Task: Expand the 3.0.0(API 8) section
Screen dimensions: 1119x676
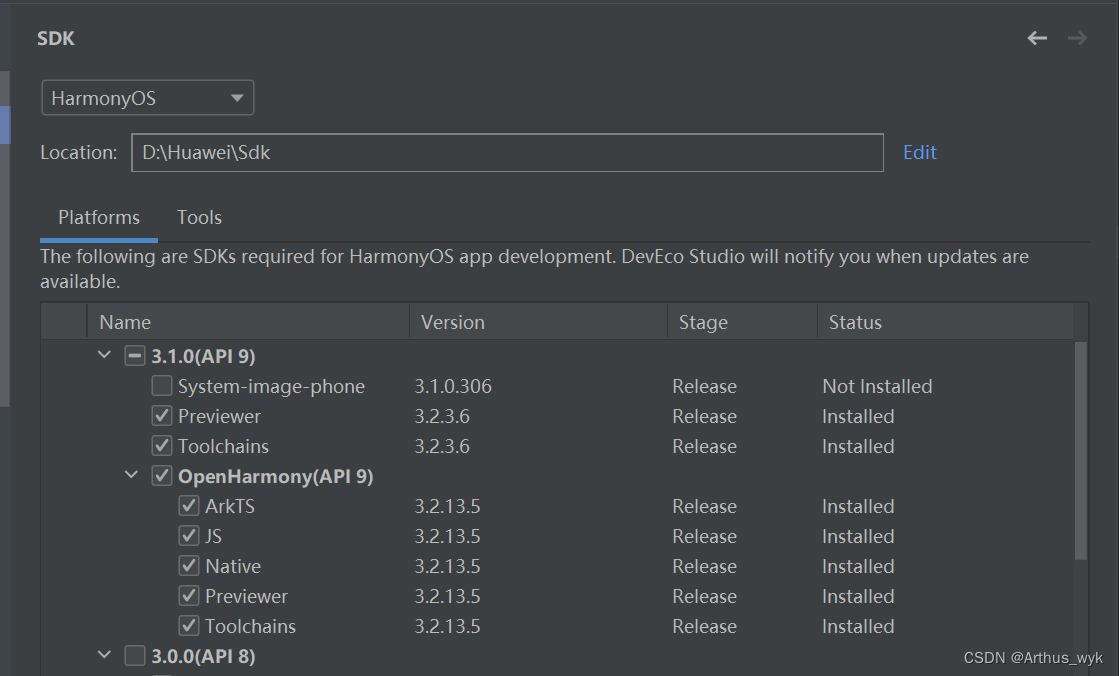Action: (x=104, y=655)
